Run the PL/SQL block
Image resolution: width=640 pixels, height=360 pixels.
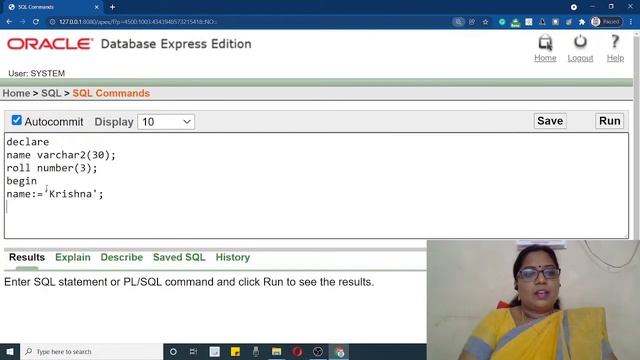click(x=609, y=121)
